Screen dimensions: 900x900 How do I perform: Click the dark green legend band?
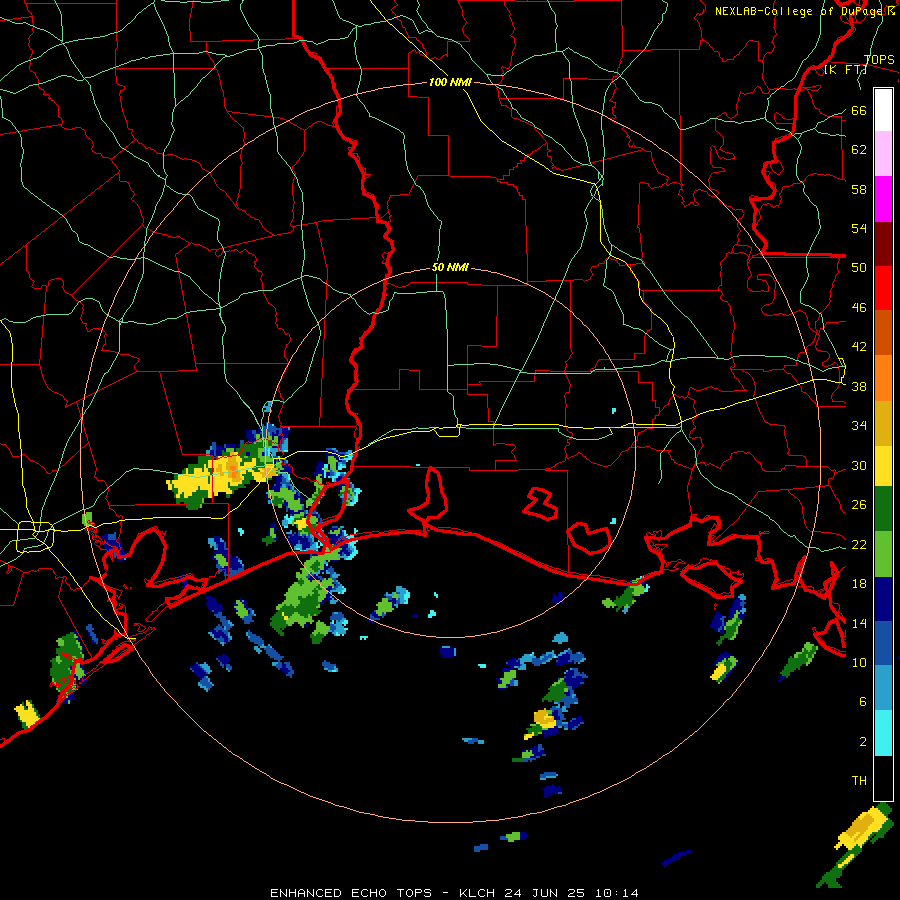pos(883,509)
